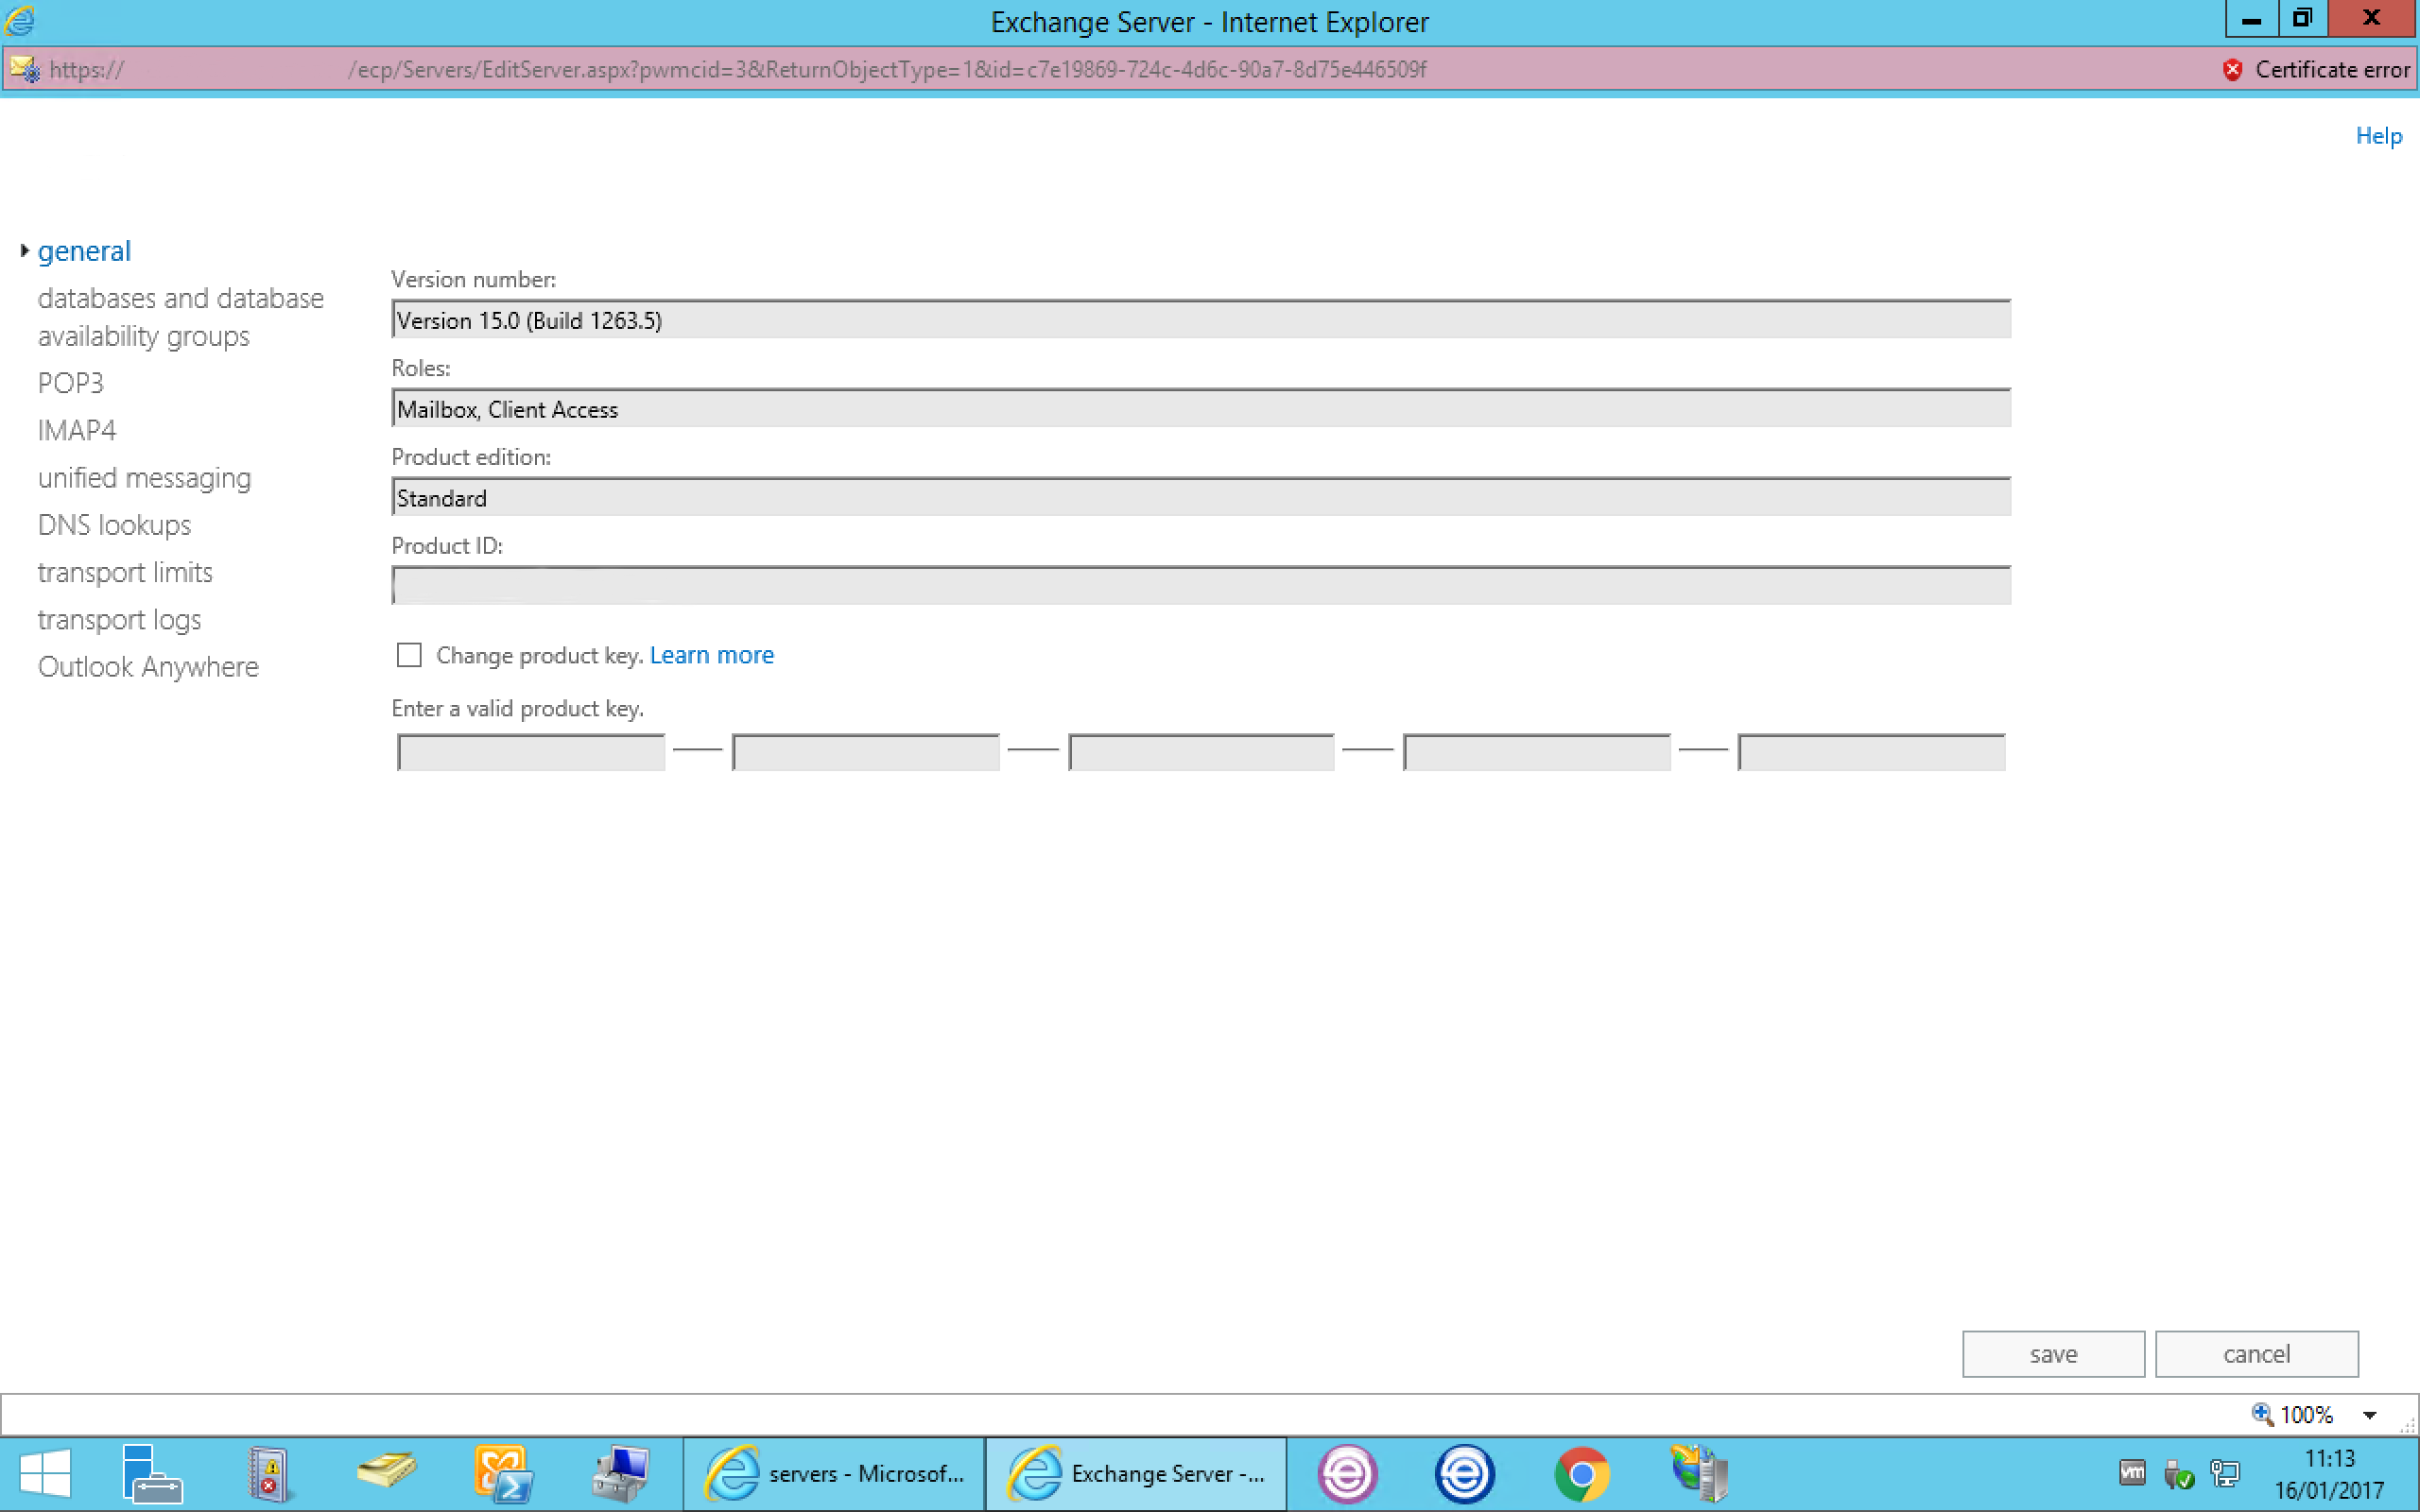Select the Product edition Standard field
Screen dimensions: 2420x1512
point(1200,496)
